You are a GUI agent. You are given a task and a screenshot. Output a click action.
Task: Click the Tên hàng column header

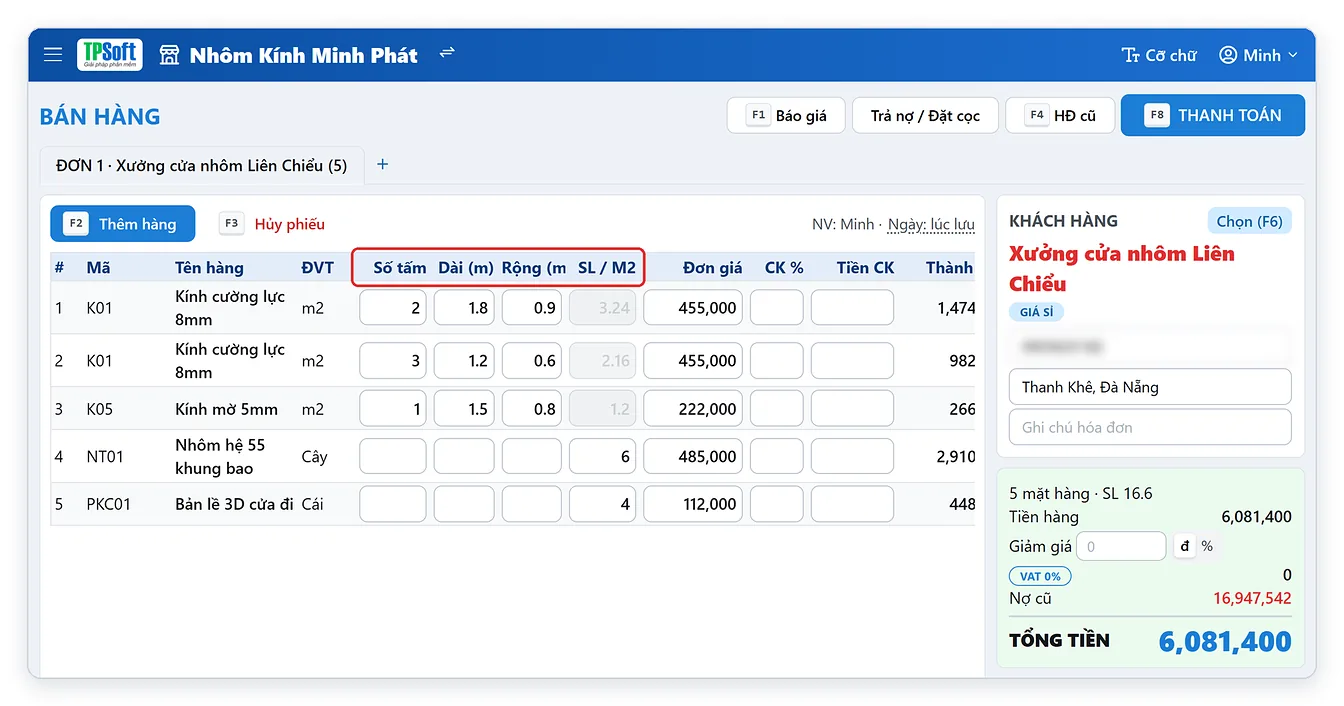click(209, 268)
